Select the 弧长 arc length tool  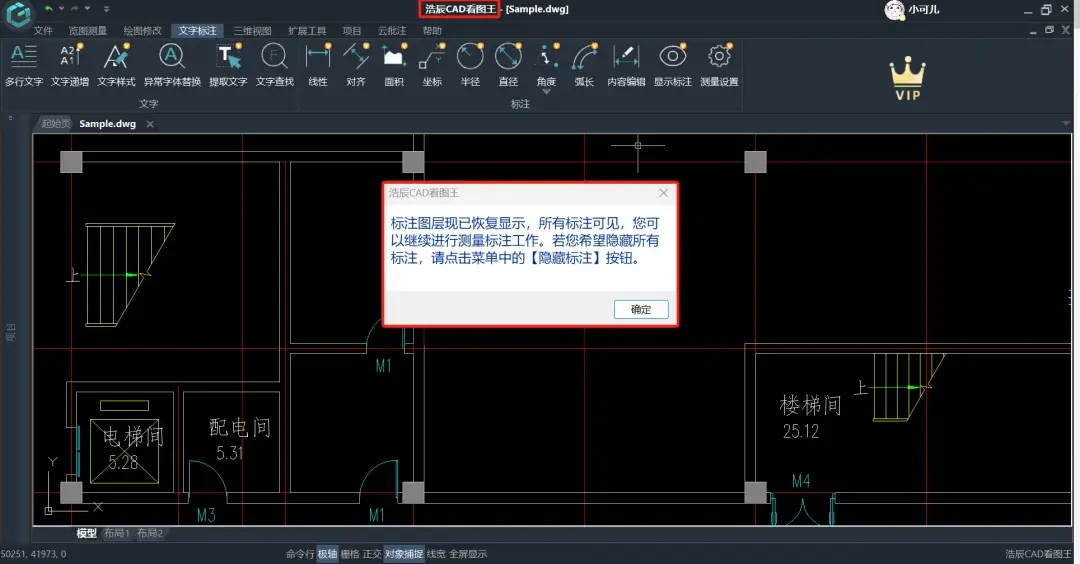584,65
